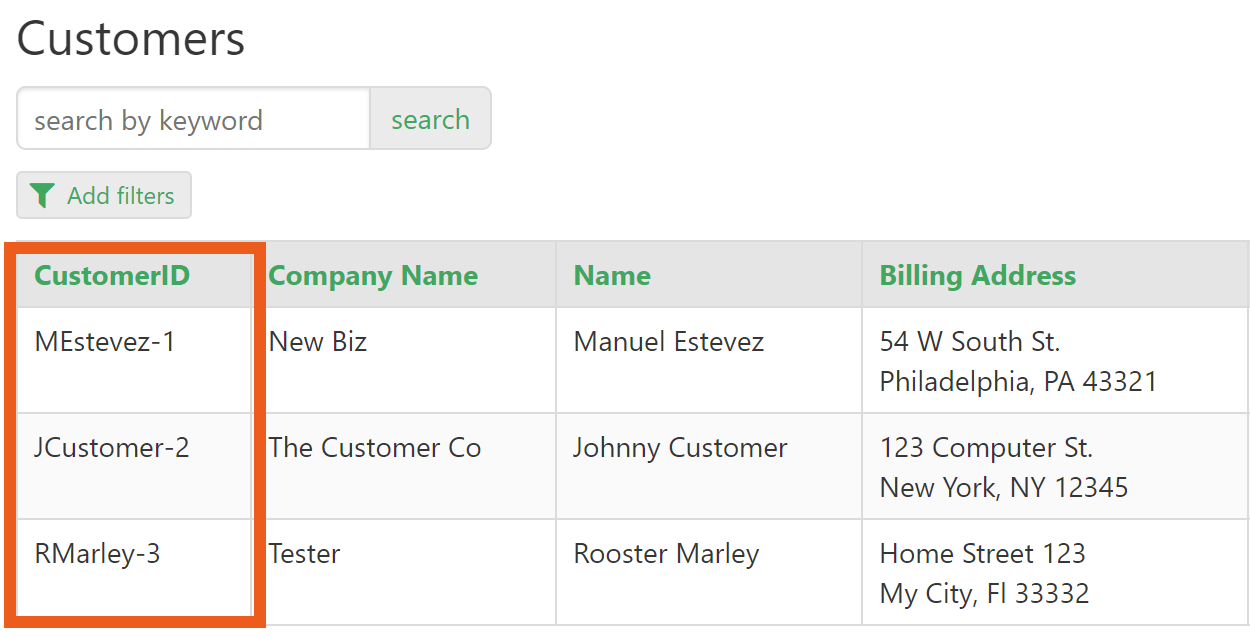Sort by Name column header
This screenshot has width=1250, height=637.
(612, 276)
